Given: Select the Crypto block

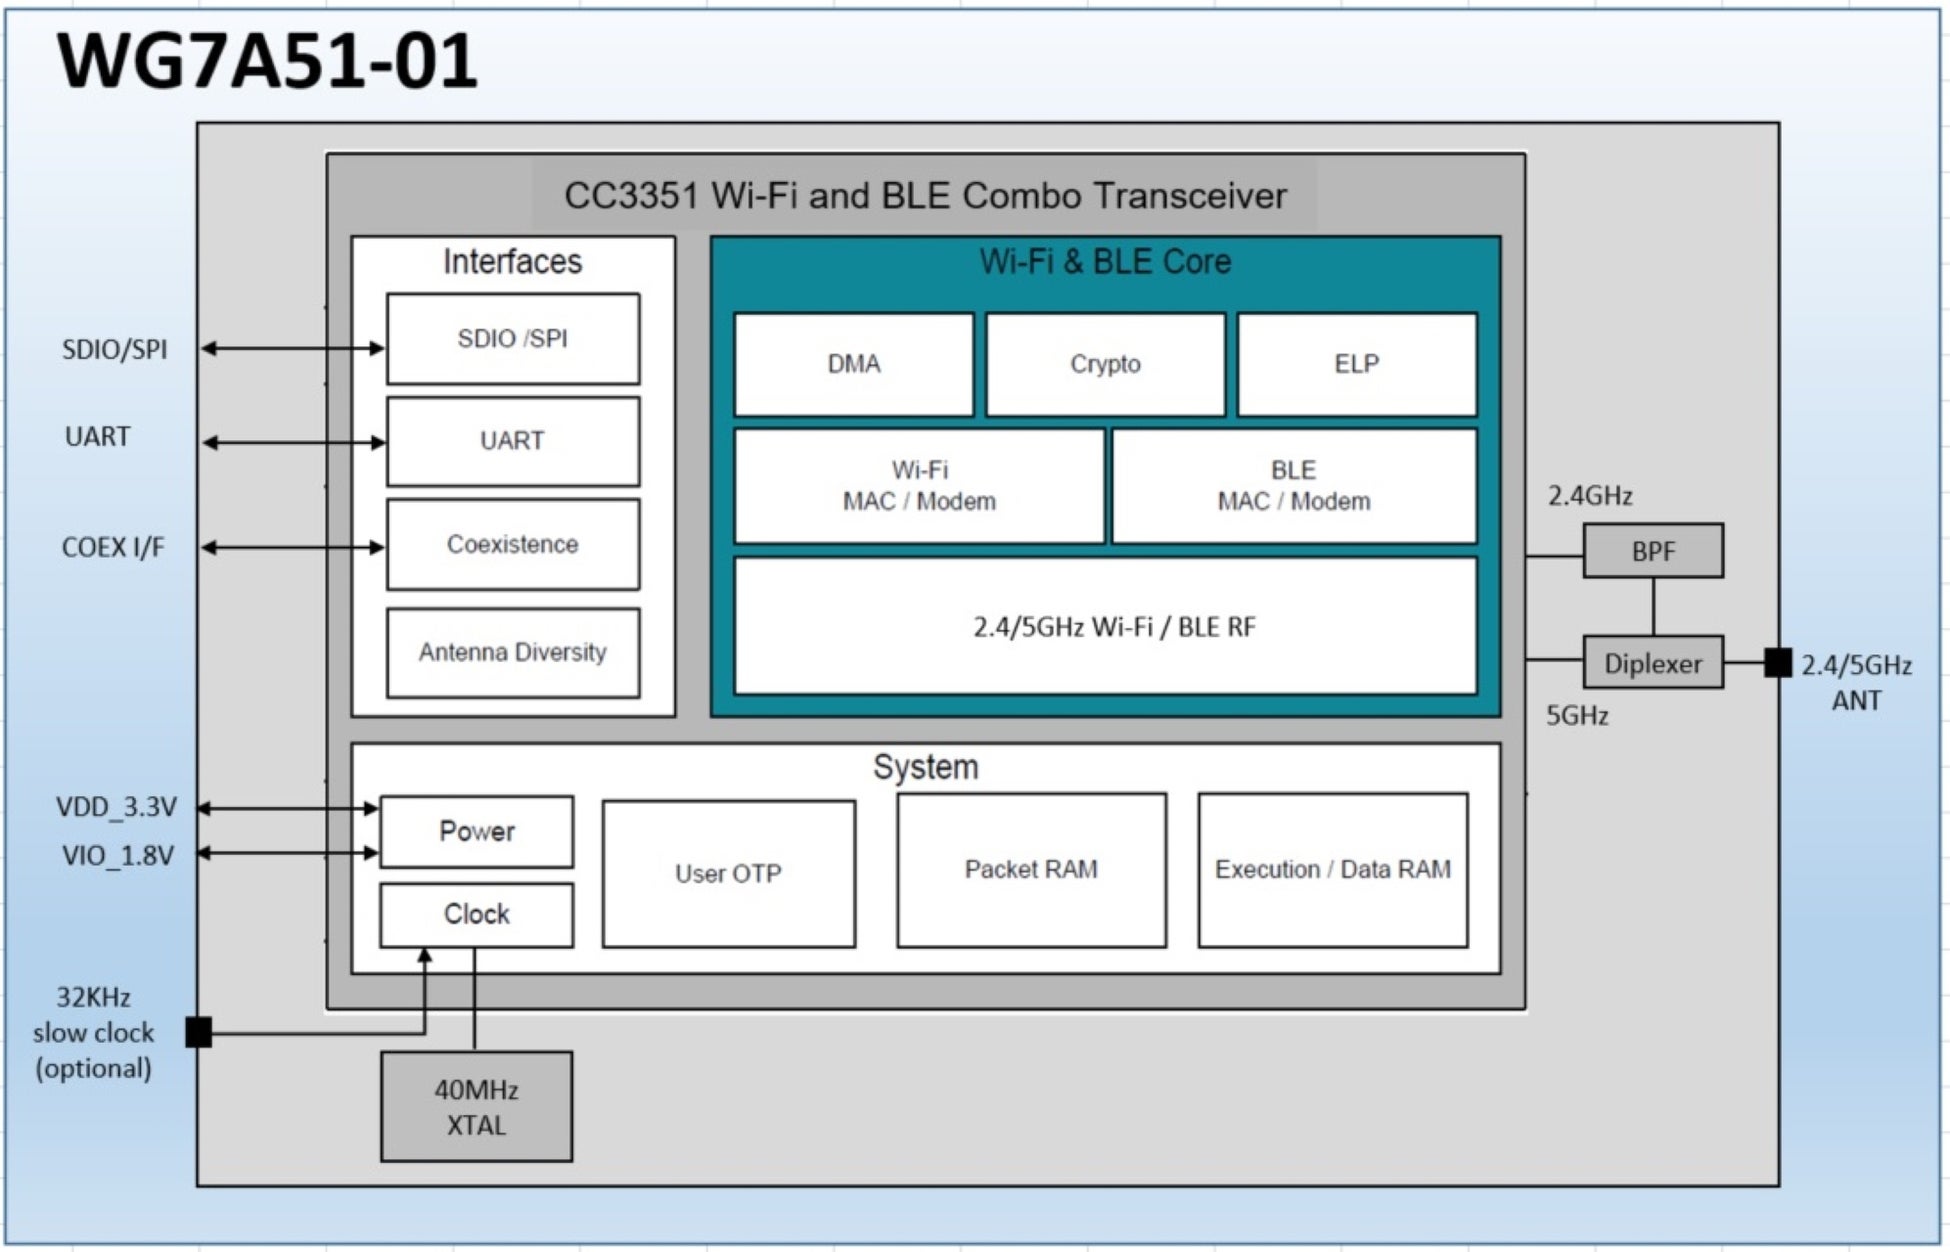Looking at the screenshot, I should point(1105,364).
